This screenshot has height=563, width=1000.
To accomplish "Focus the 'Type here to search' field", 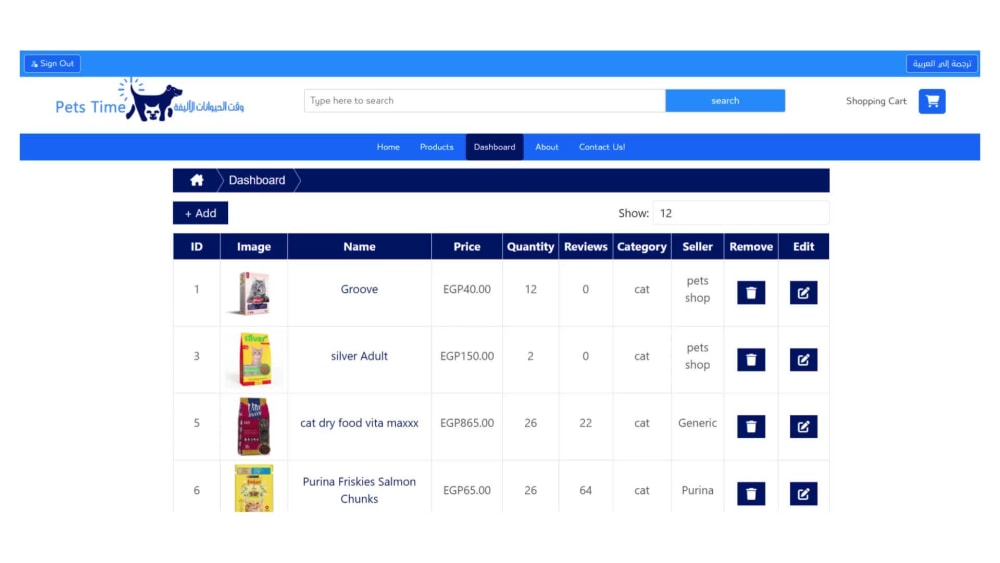I will pyautogui.click(x=485, y=101).
